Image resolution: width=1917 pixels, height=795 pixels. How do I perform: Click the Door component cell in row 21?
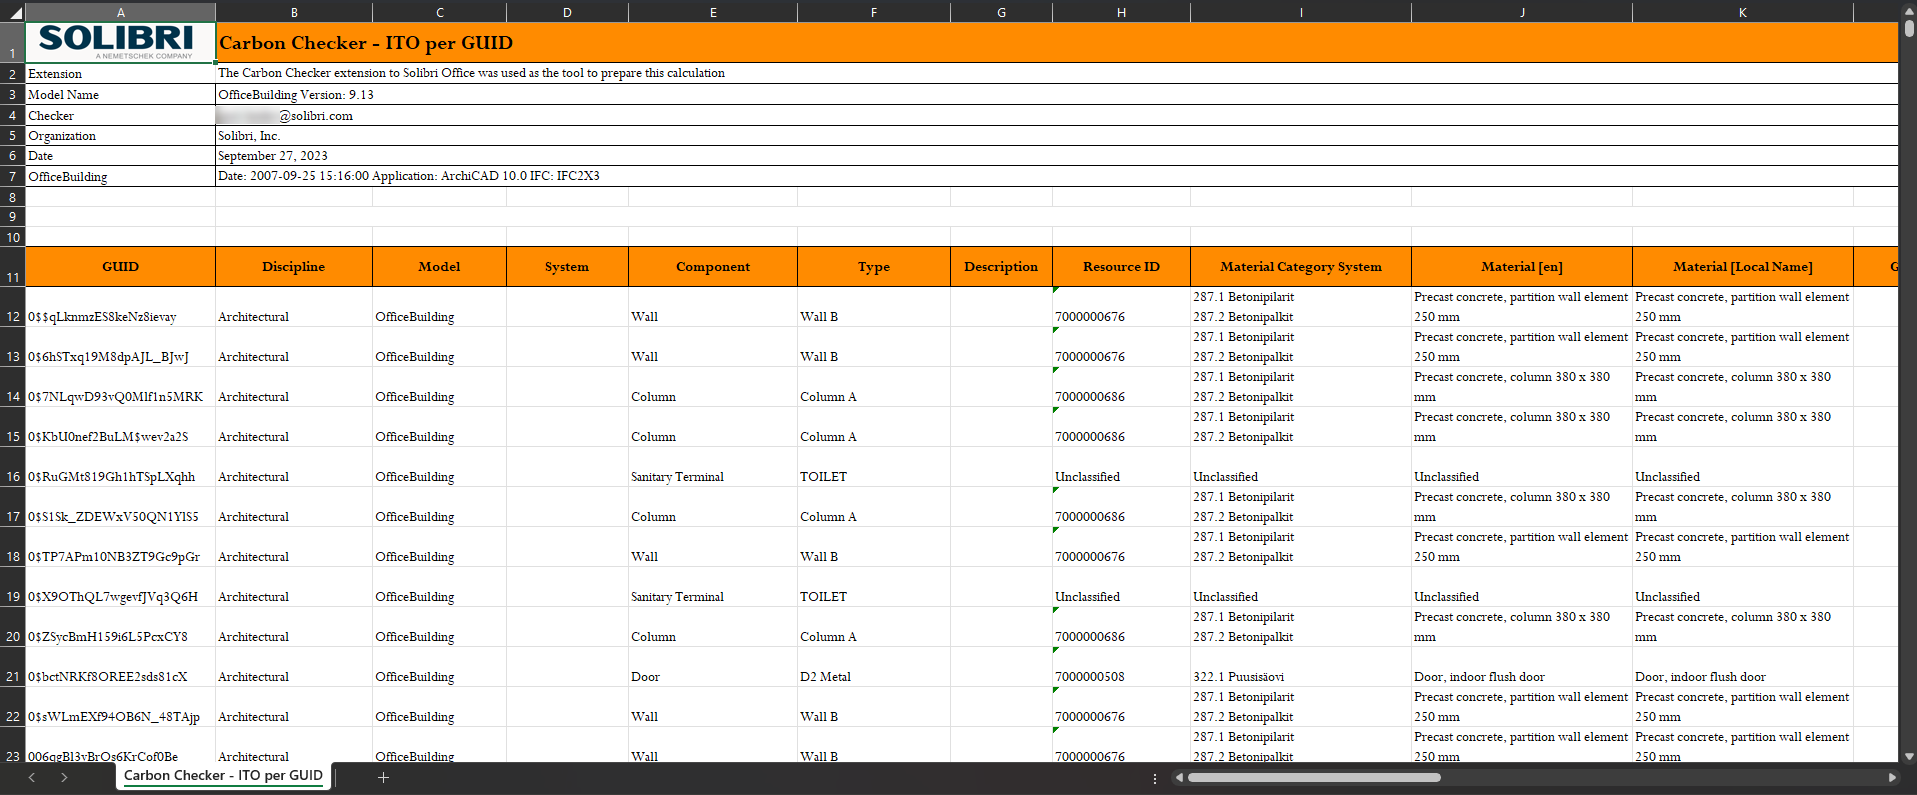pyautogui.click(x=713, y=667)
